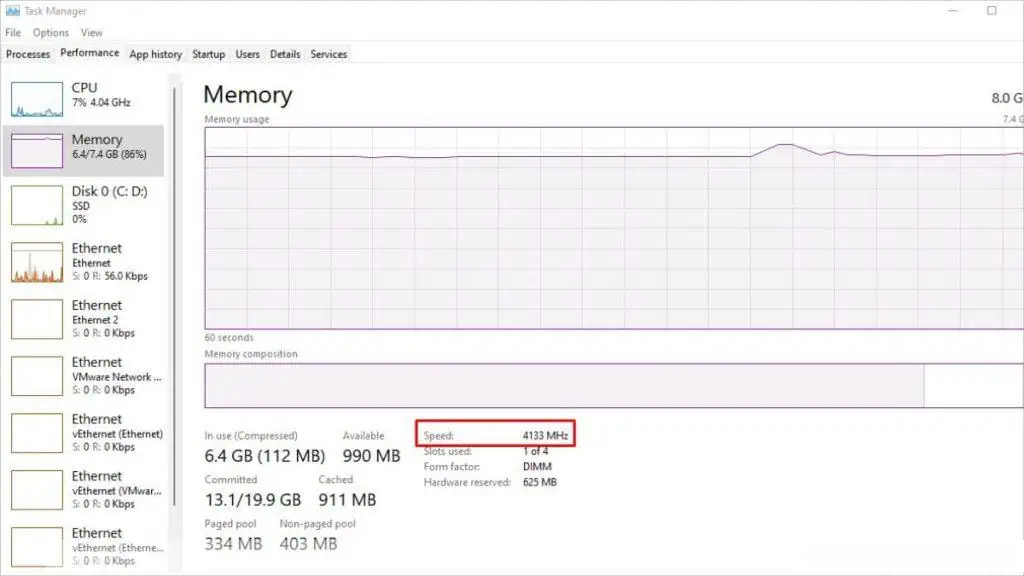Switch to the Startup tab
The width and height of the screenshot is (1024, 576).
coord(208,54)
